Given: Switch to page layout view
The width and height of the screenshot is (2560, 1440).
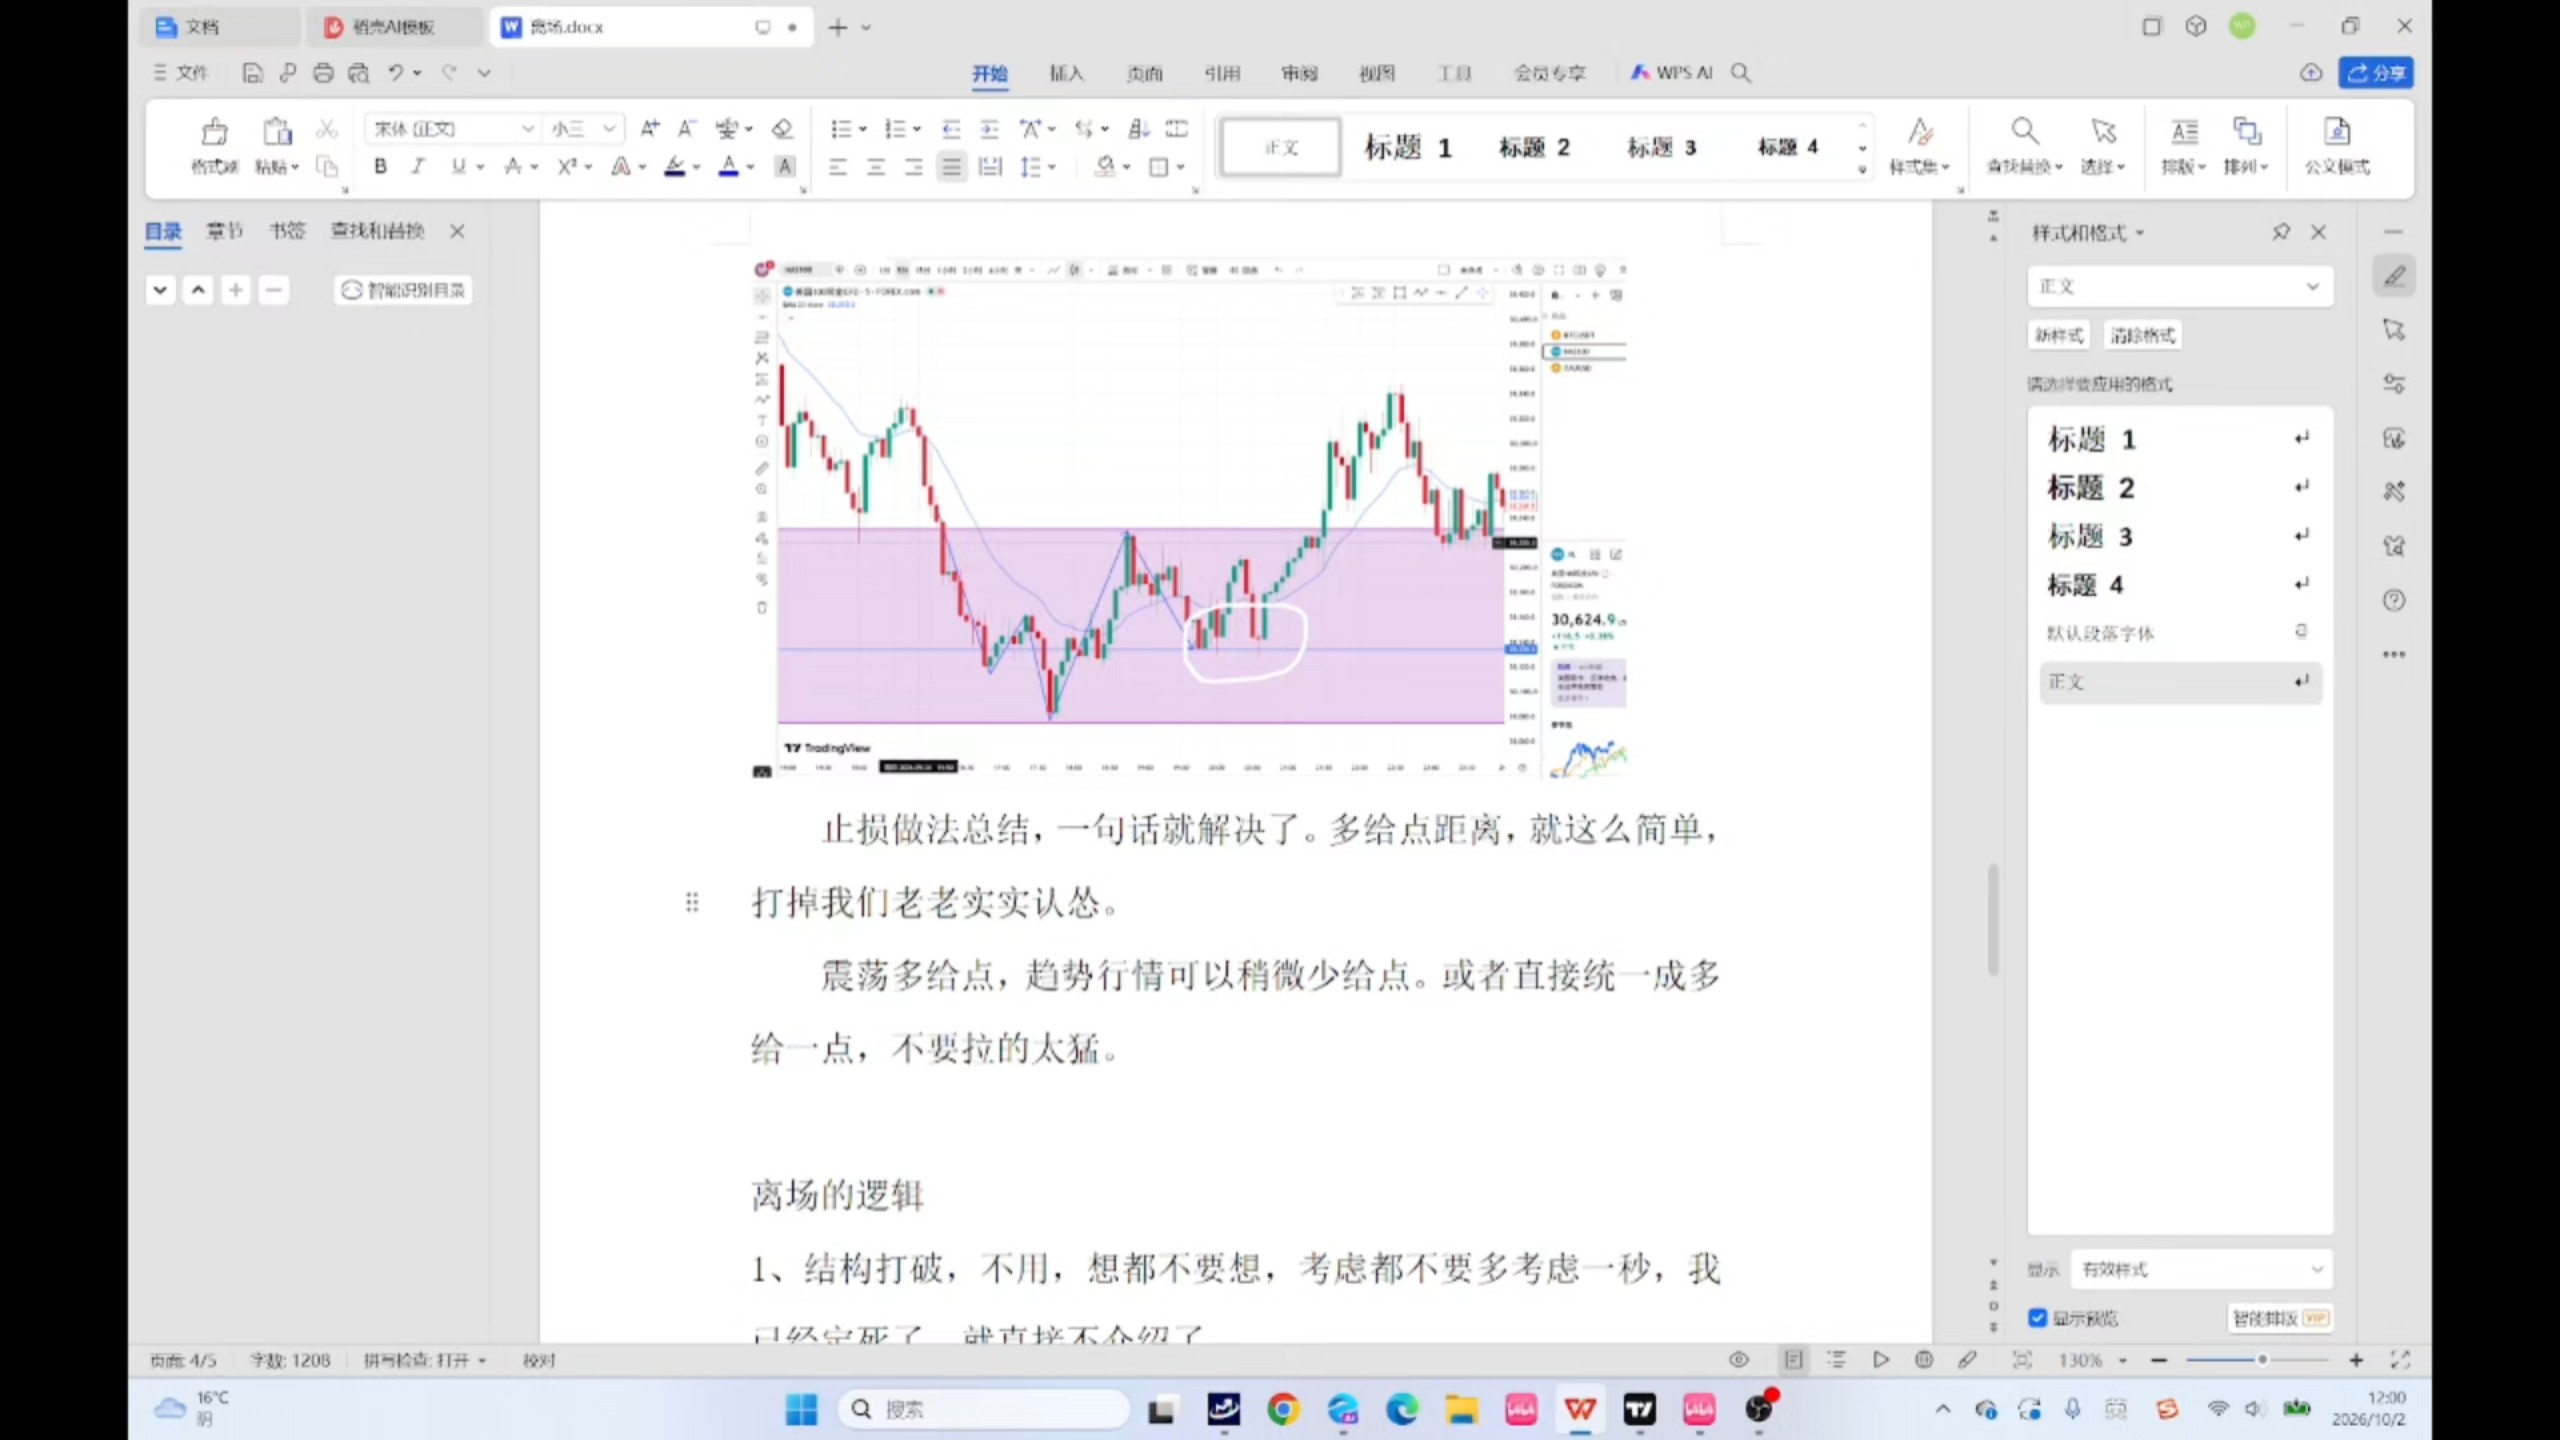Looking at the screenshot, I should [1794, 1360].
